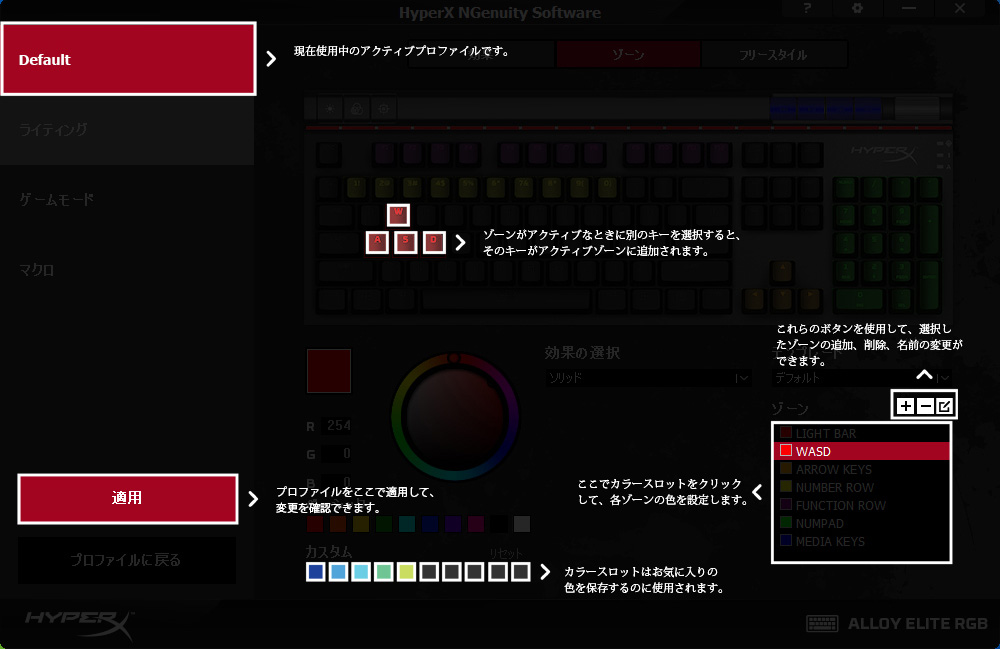Add a new lighting zone with the plus icon

tap(905, 405)
